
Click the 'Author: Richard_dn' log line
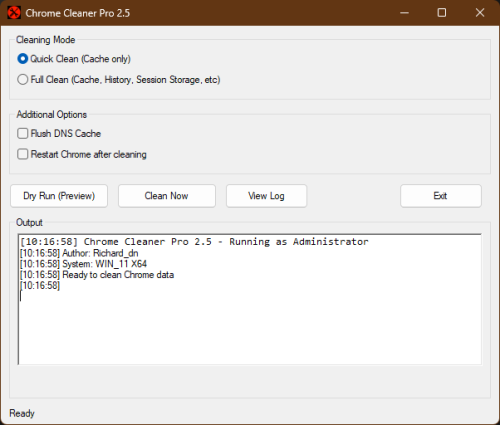pyautogui.click(x=79, y=253)
